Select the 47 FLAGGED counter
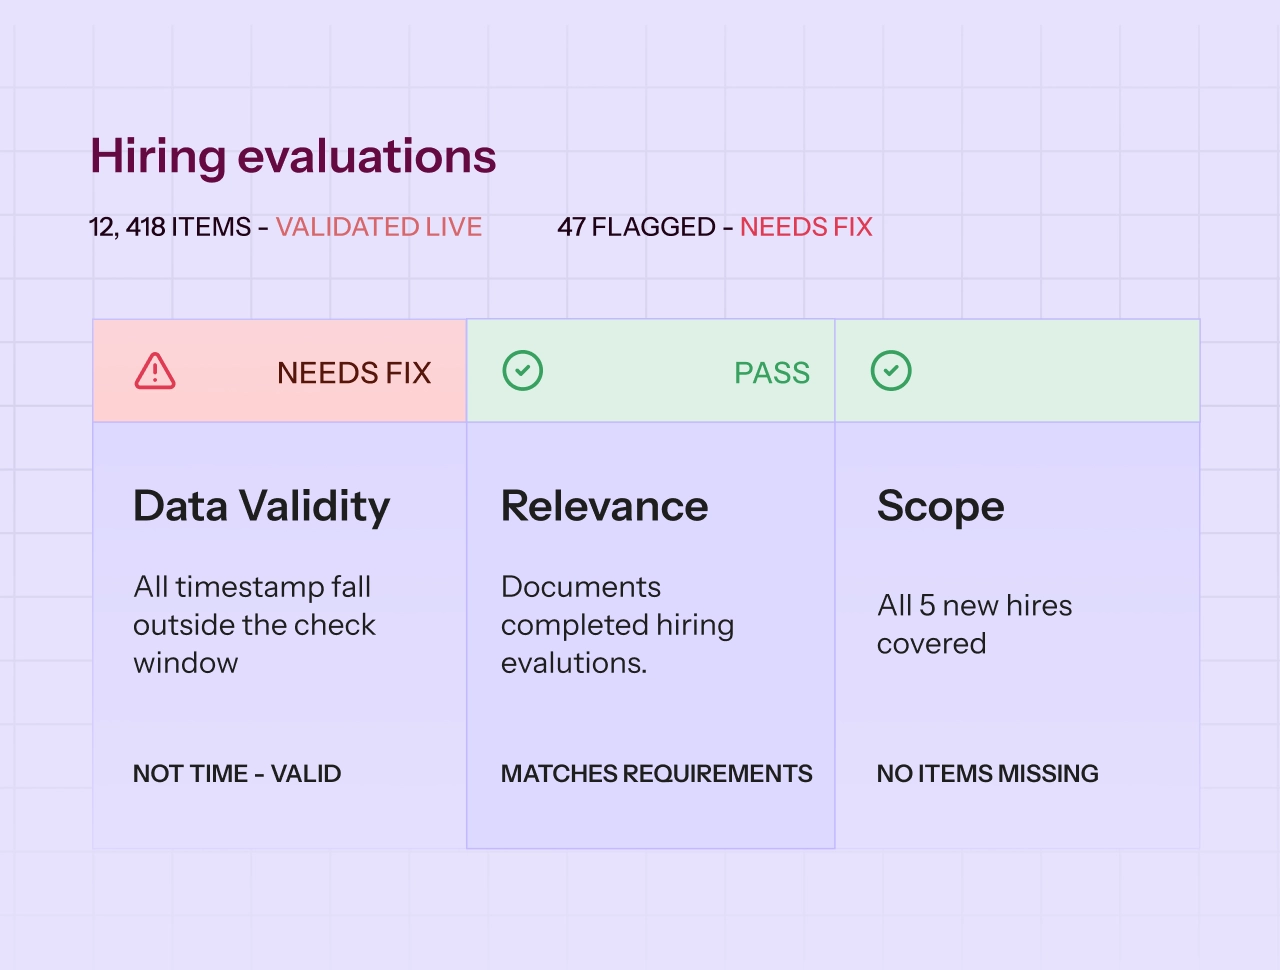Image resolution: width=1280 pixels, height=970 pixels. tap(637, 227)
